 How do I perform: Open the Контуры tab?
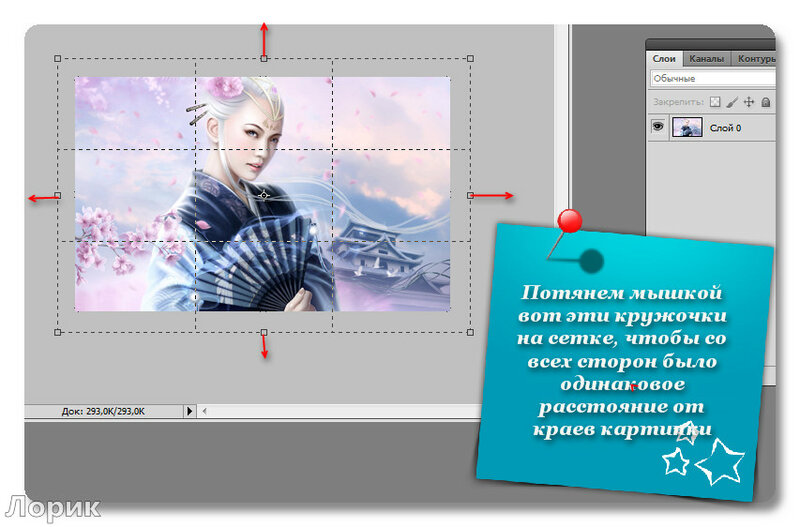tap(755, 59)
